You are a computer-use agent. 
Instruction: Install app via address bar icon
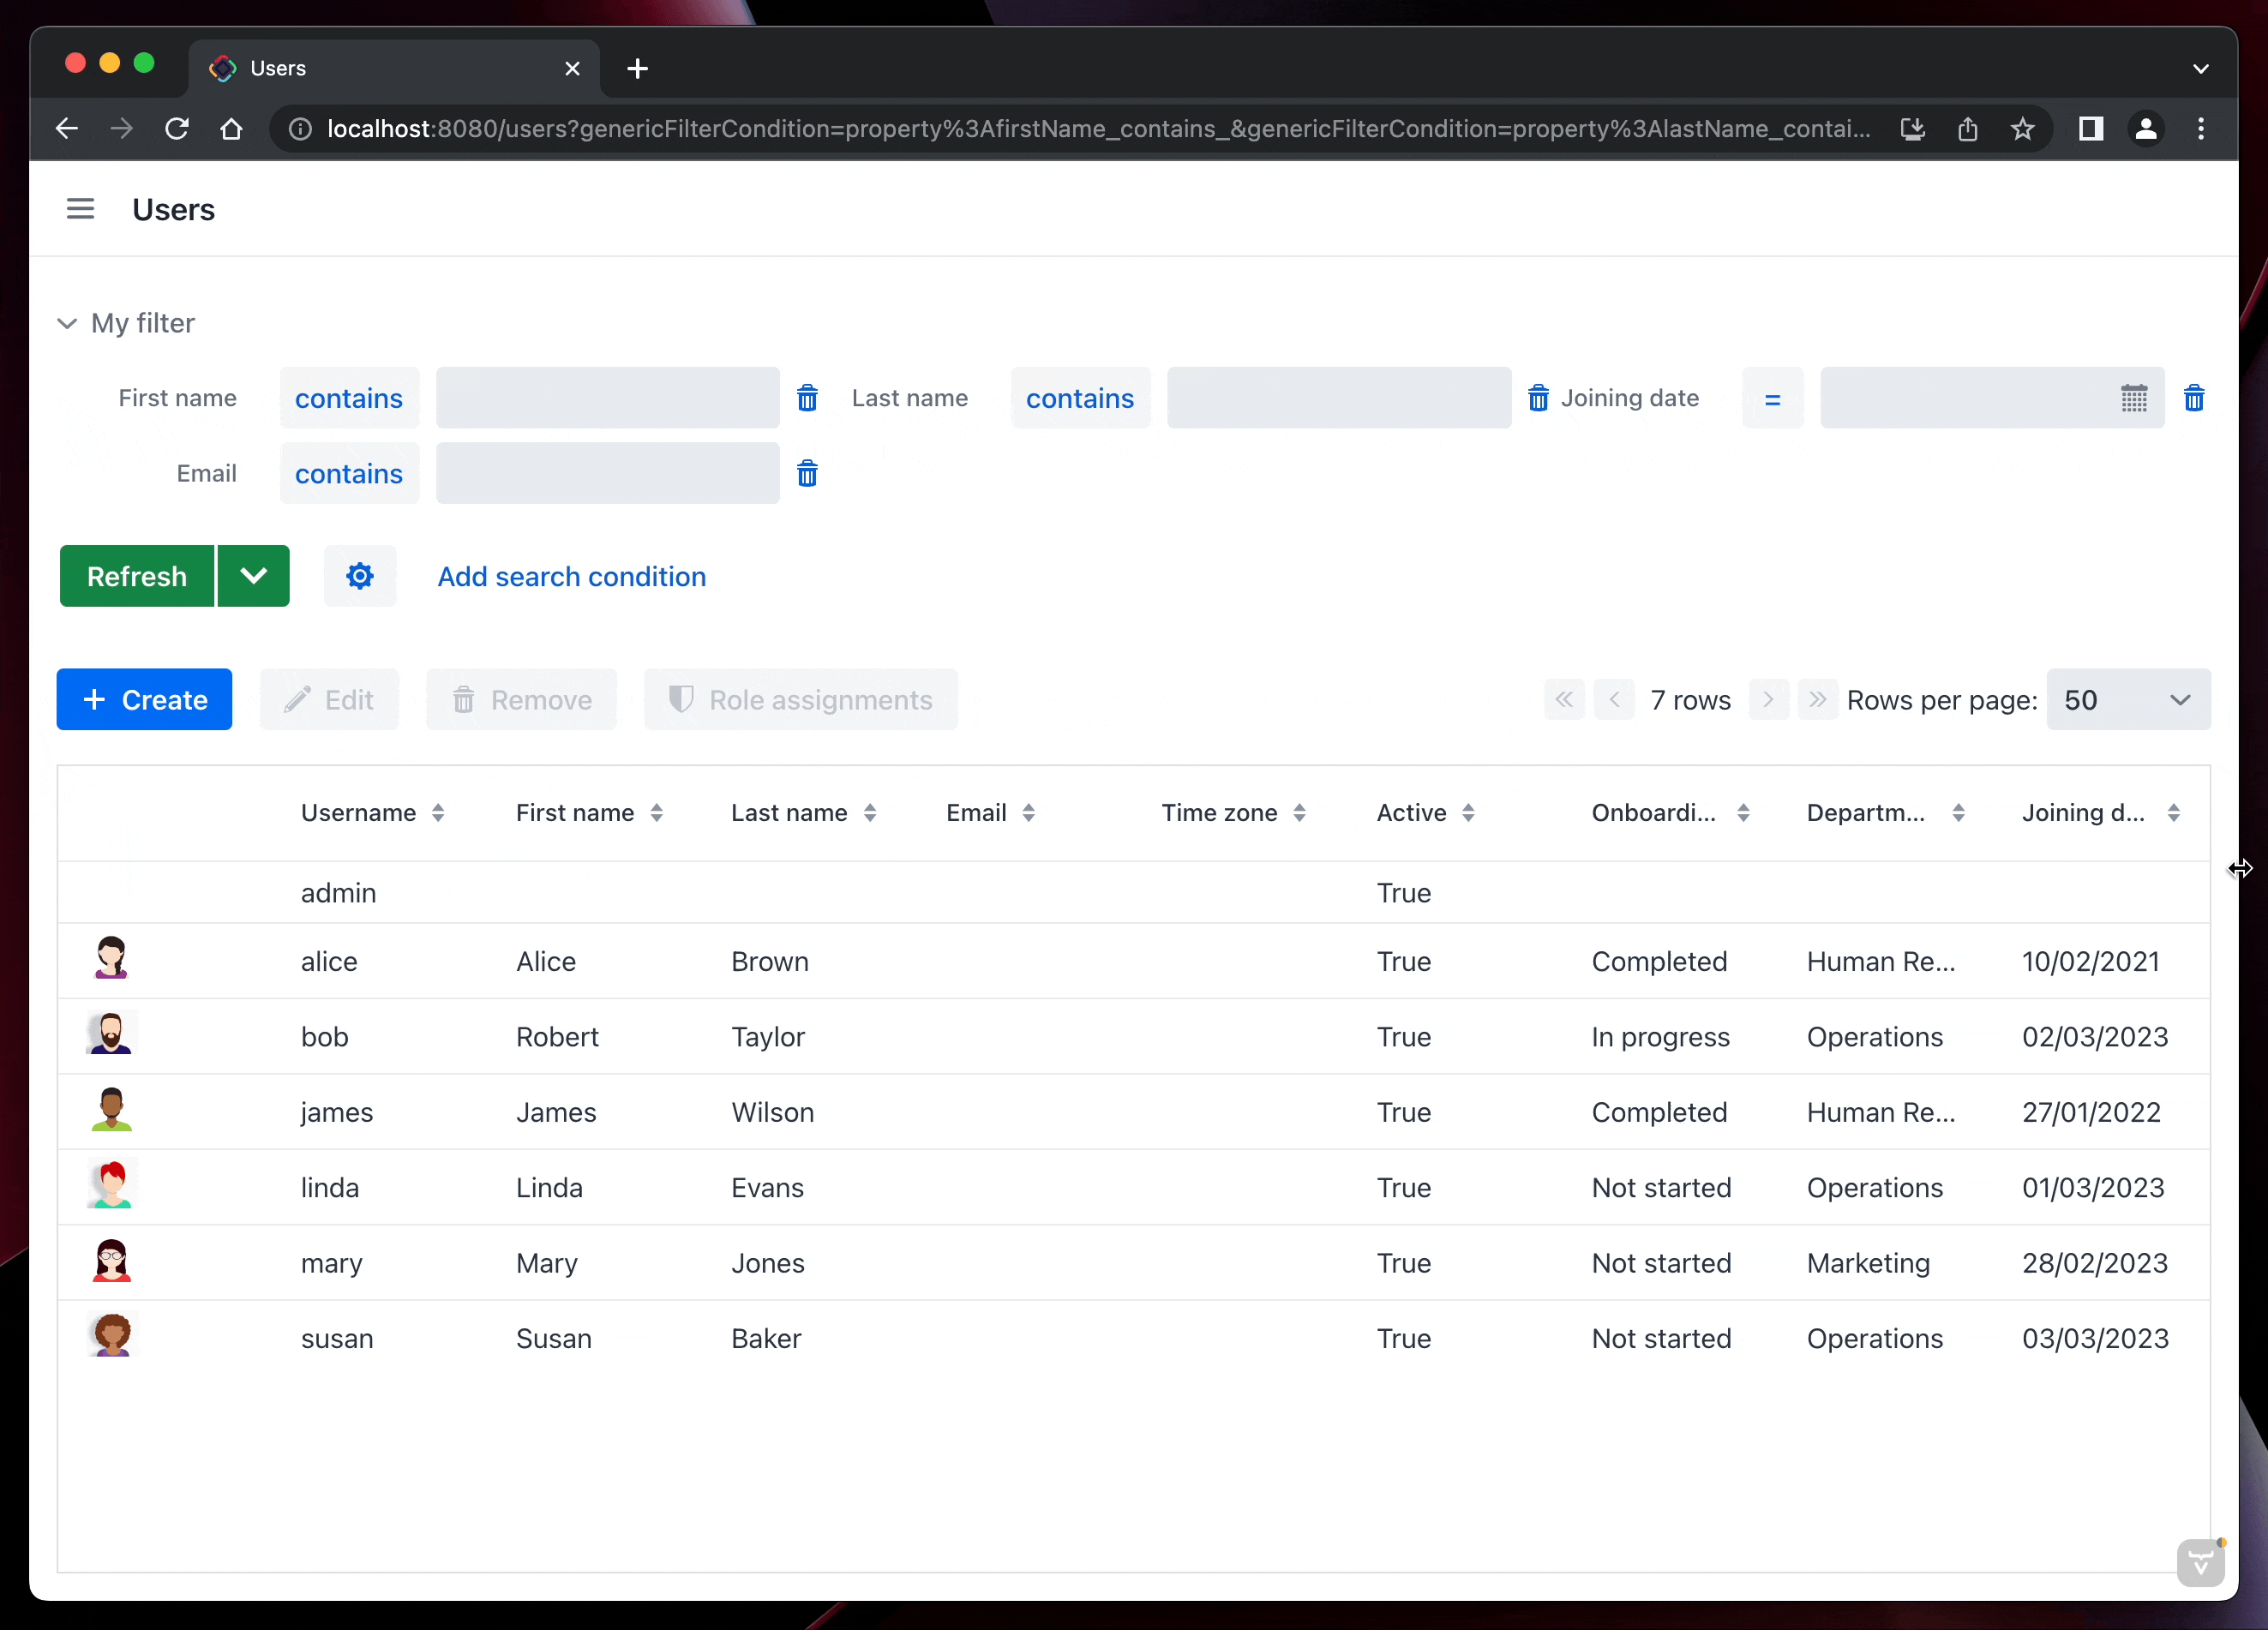click(1912, 129)
